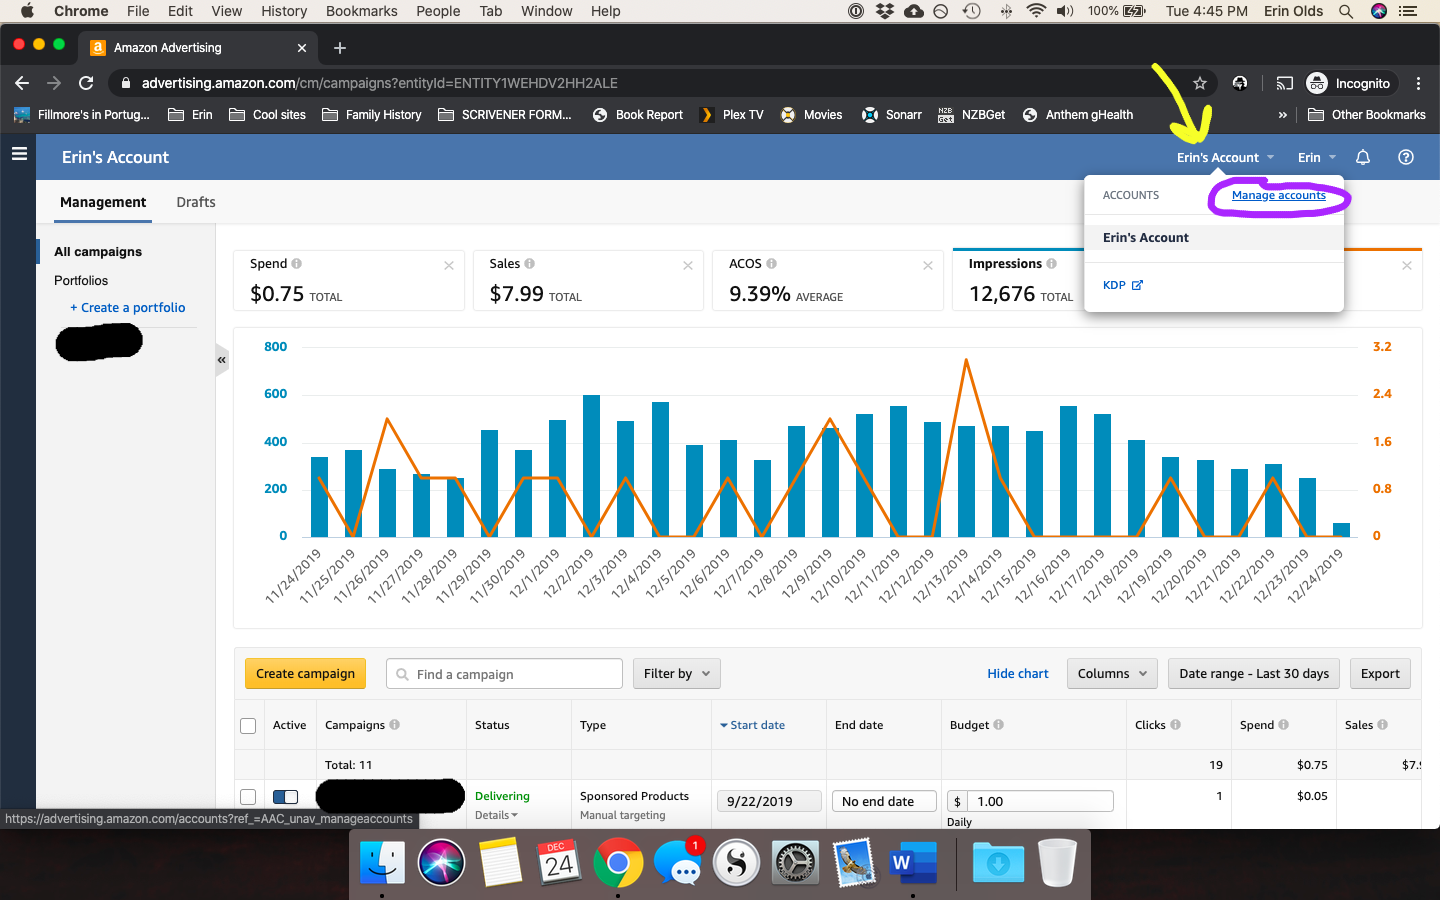
Task: Click Create a portfolio link
Action: click(127, 307)
